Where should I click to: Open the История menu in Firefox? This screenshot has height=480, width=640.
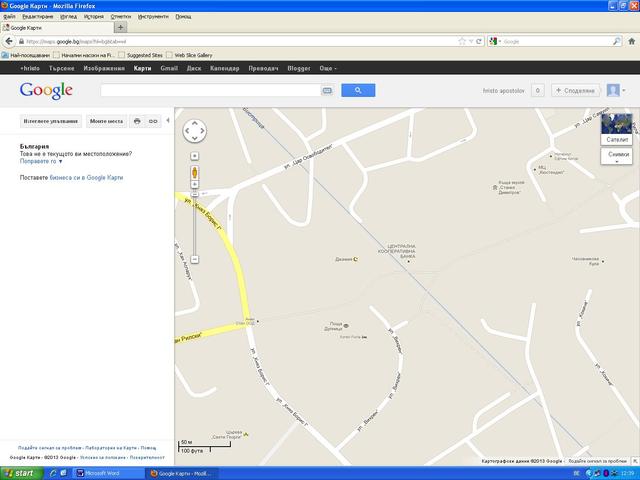click(93, 17)
